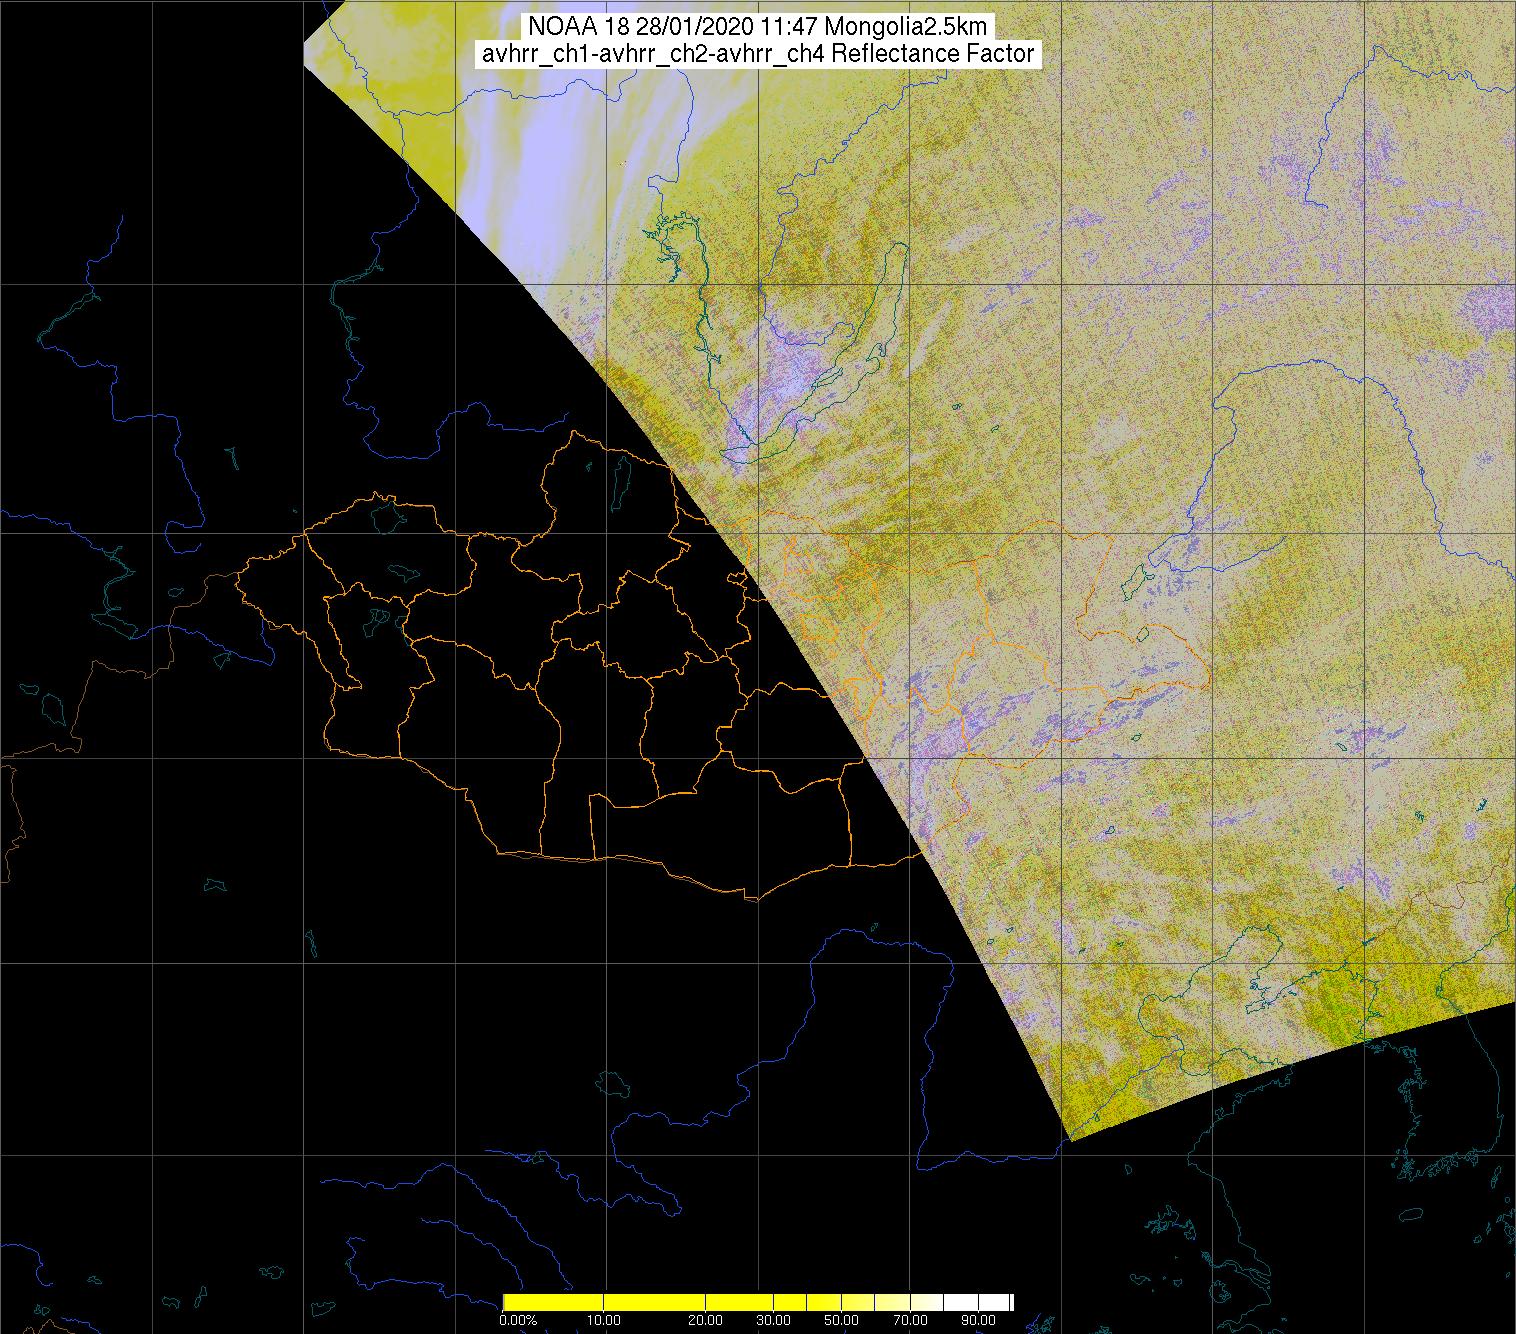Click the 0.00% label on the color scale
Screen dimensions: 1516x1334
click(518, 1321)
